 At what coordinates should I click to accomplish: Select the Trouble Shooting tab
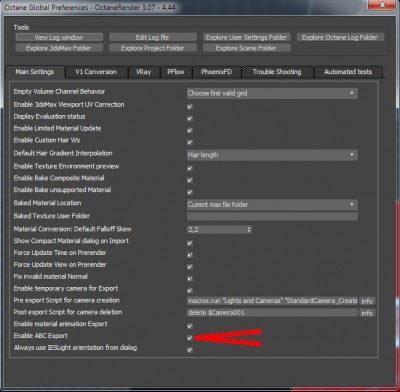point(277,72)
